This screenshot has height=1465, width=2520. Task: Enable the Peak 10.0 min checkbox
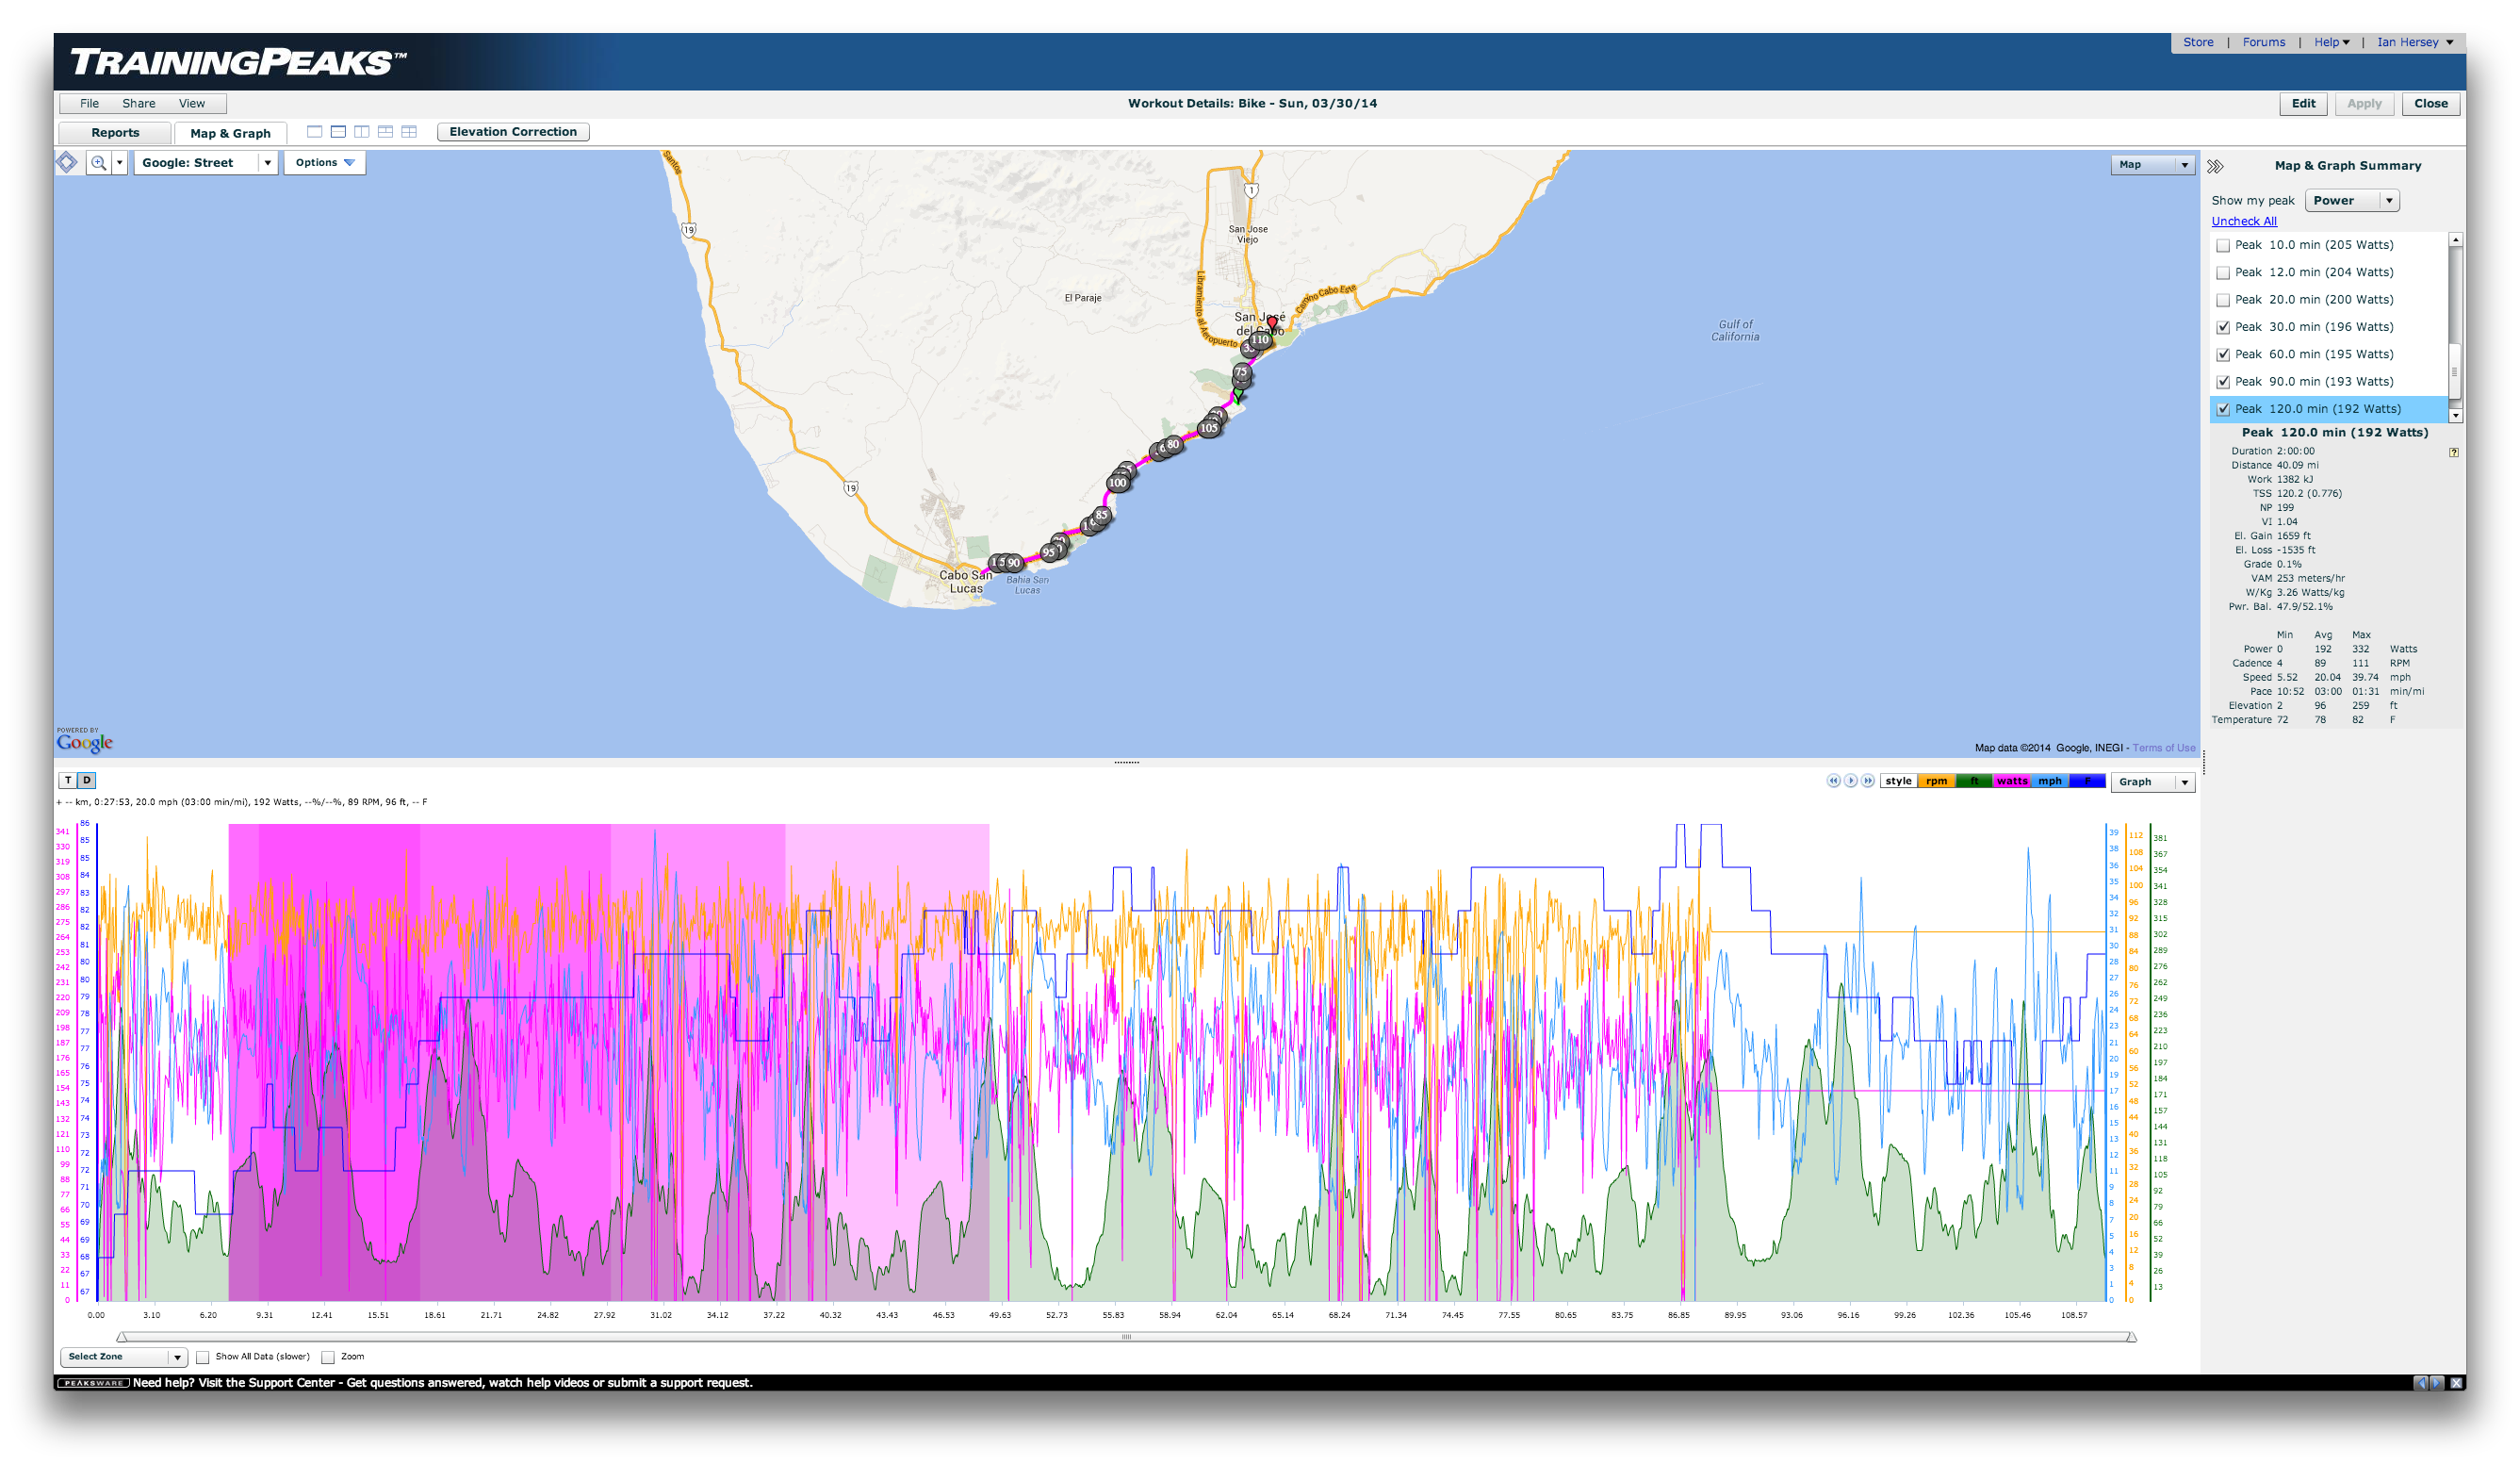click(2223, 245)
